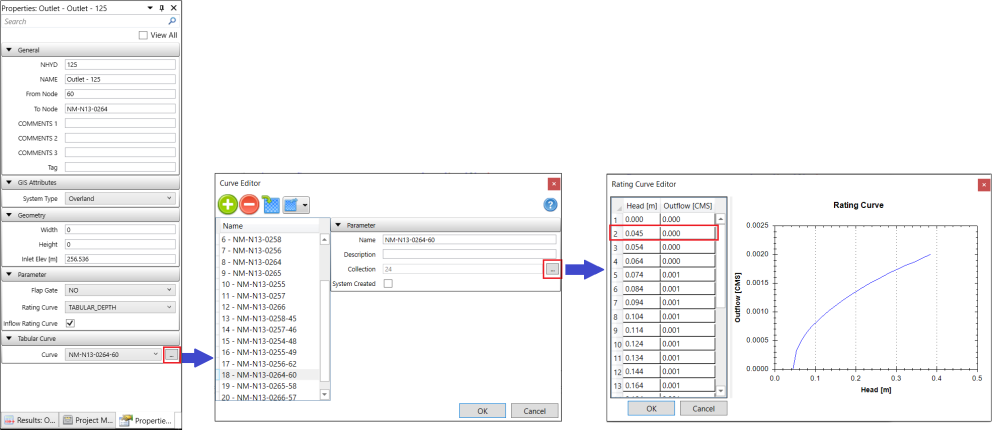Click curve list scrollbar down arrow

click(x=324, y=394)
